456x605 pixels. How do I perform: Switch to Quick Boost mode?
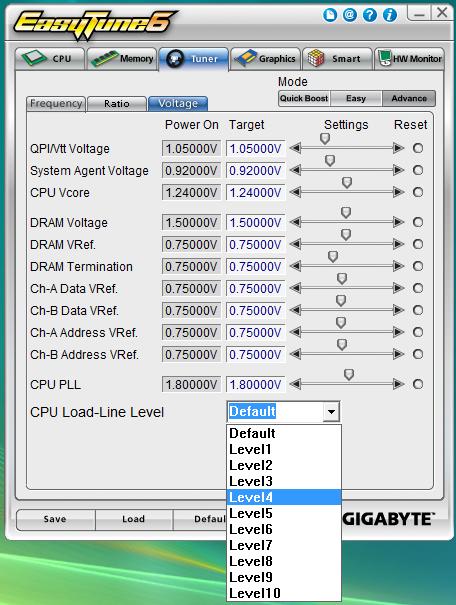(x=304, y=98)
